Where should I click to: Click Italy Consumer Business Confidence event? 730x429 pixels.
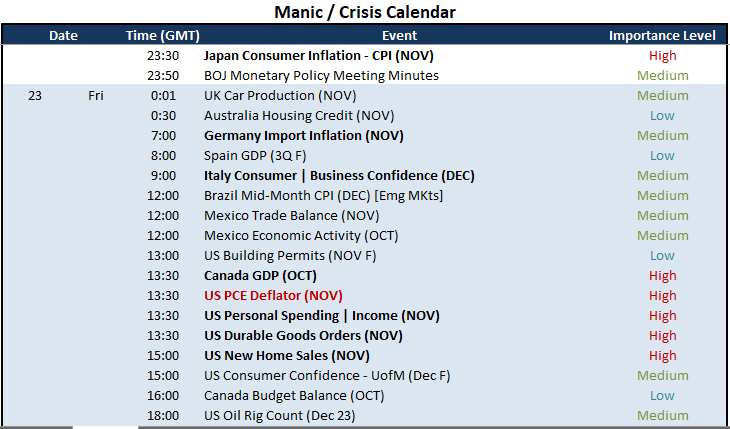pyautogui.click(x=339, y=176)
